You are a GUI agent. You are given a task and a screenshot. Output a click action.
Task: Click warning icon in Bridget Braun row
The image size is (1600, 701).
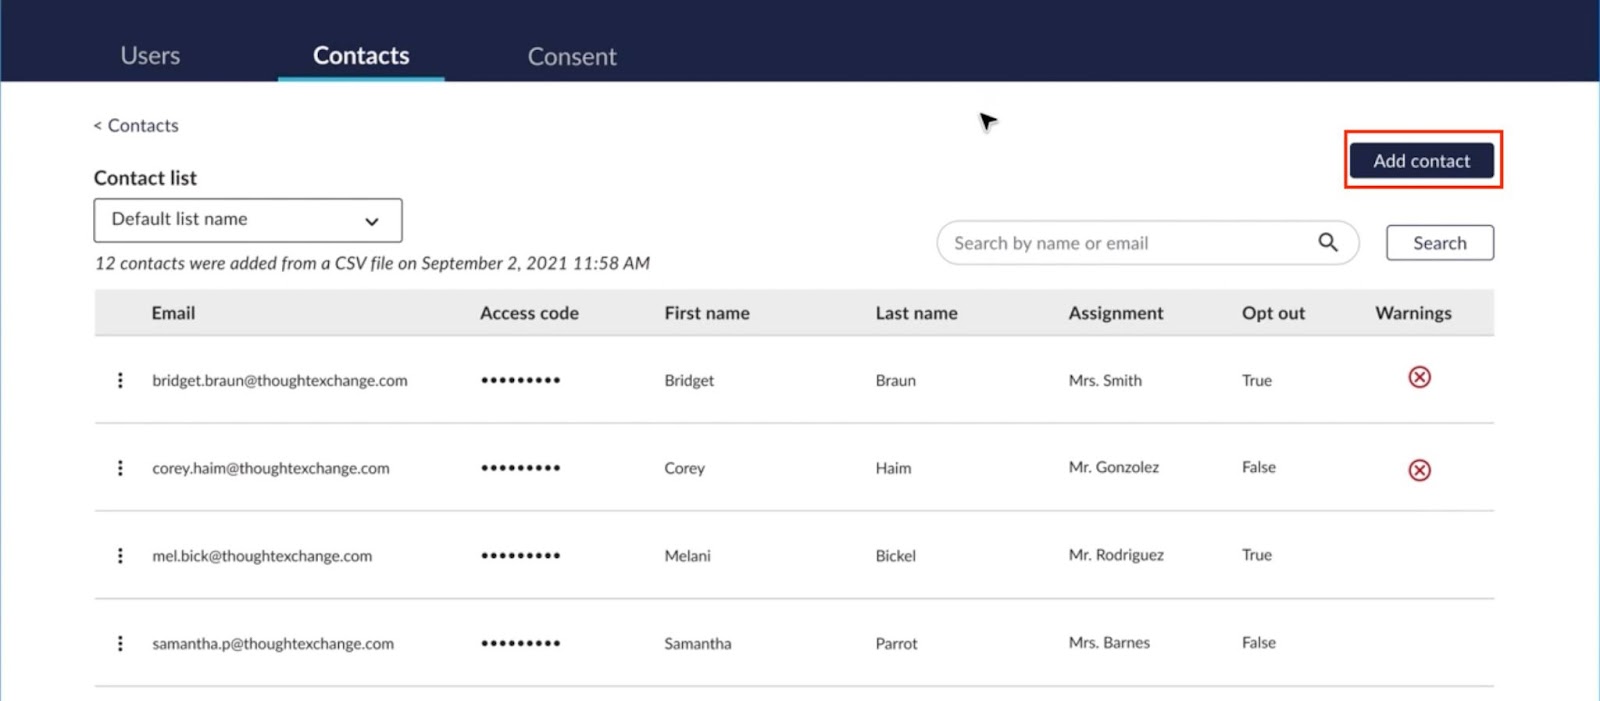1419,377
